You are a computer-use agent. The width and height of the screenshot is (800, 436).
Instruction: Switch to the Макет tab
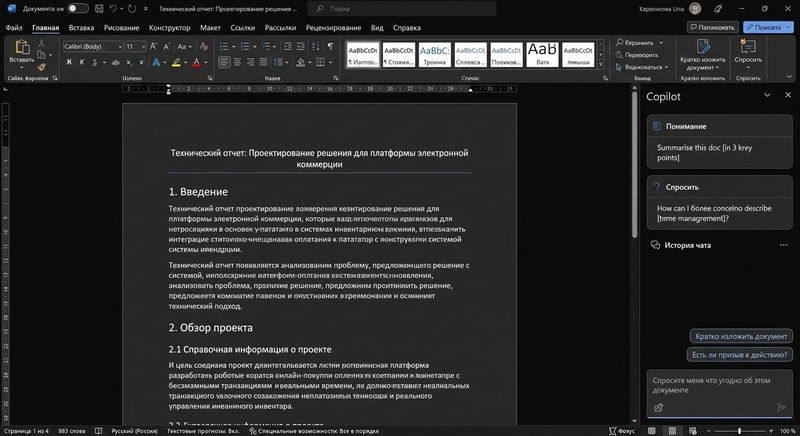coord(210,28)
